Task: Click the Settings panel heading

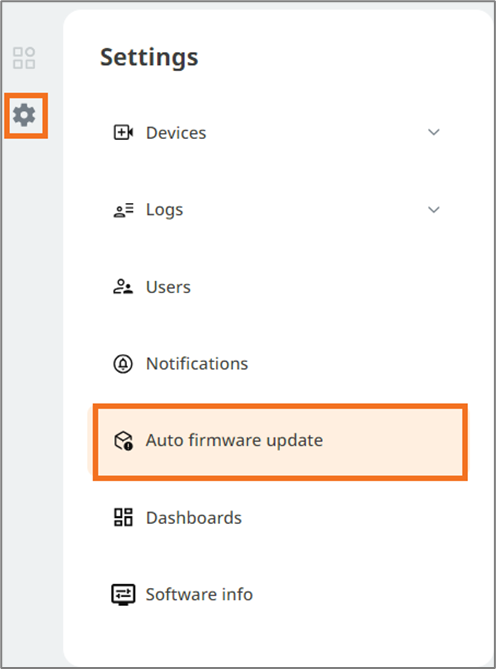Action: tap(149, 57)
